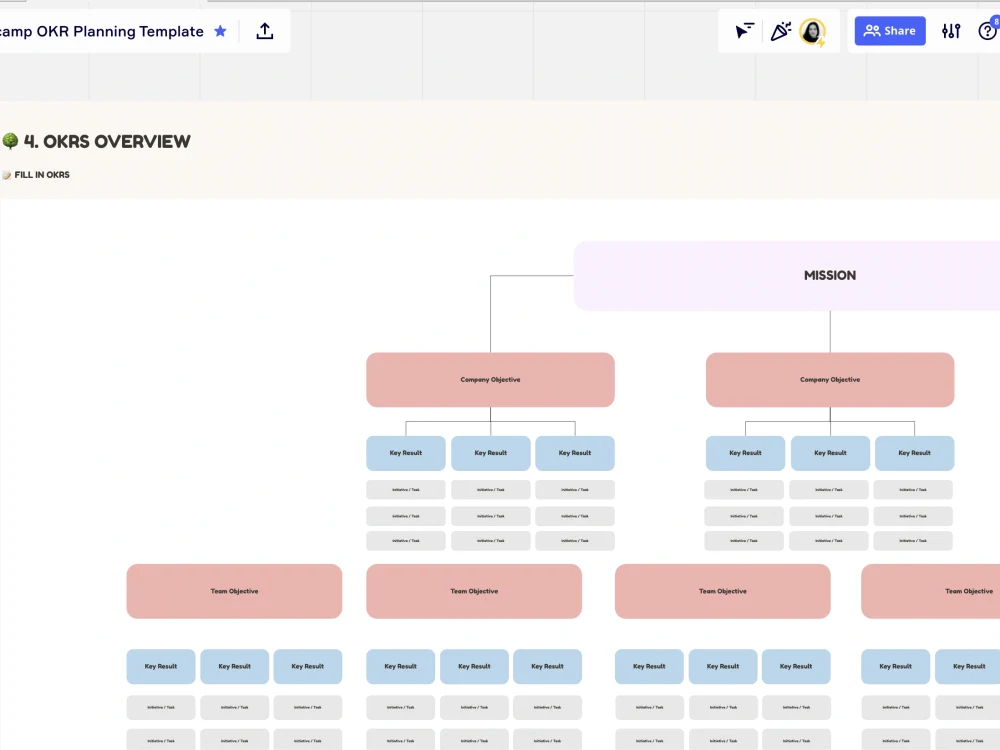Select middle Key Result under right Company Objective
Image resolution: width=1000 pixels, height=750 pixels.
(830, 453)
